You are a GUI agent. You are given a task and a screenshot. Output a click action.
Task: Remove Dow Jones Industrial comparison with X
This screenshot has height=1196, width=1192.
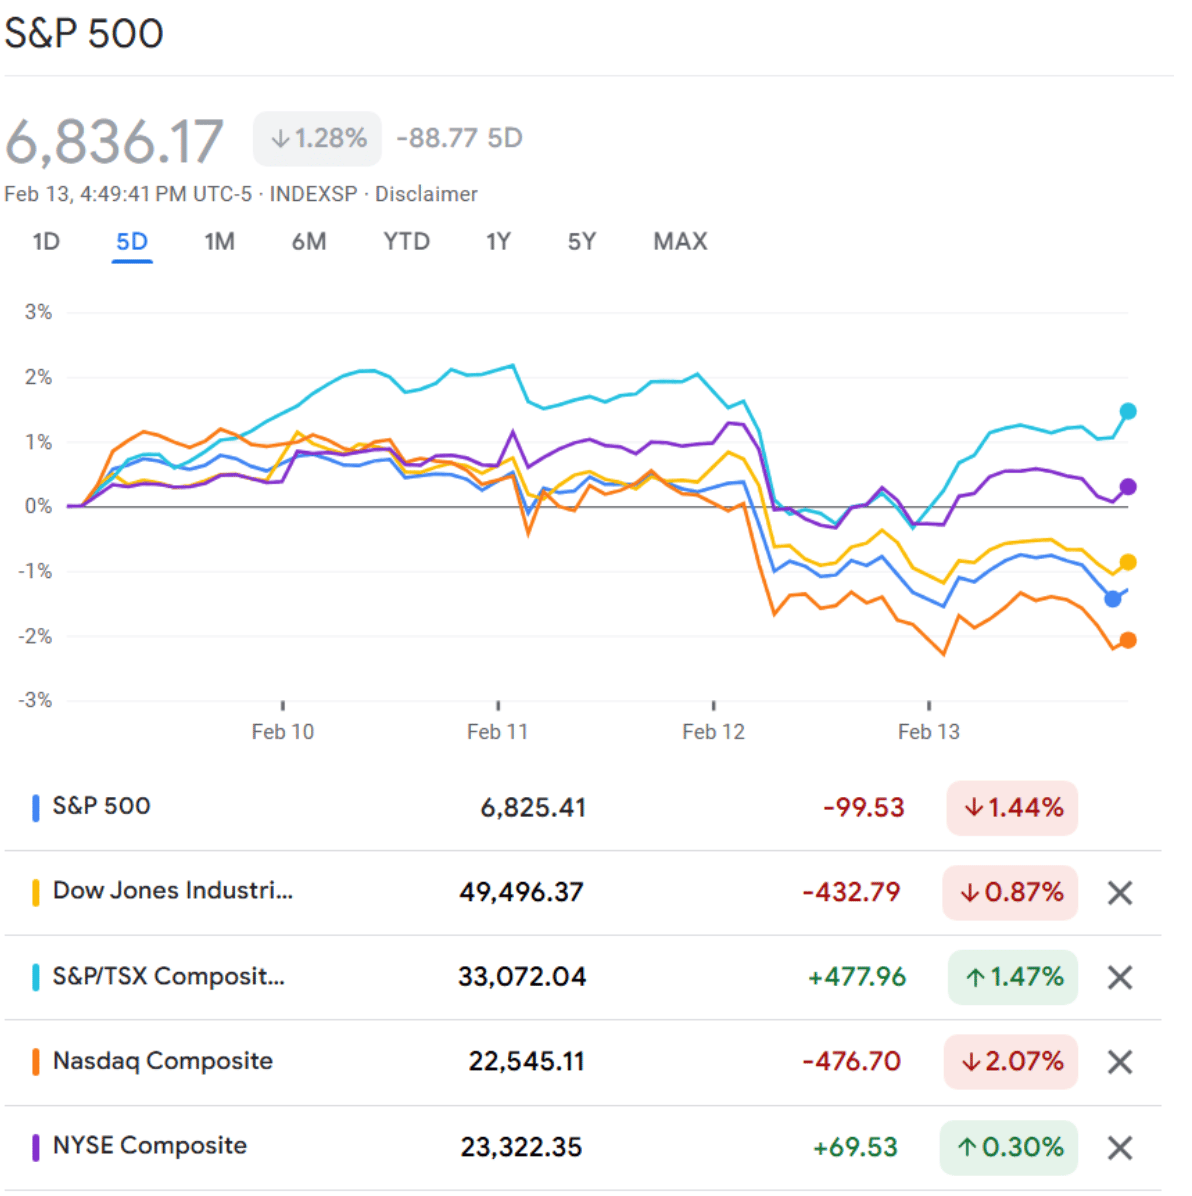click(1119, 893)
